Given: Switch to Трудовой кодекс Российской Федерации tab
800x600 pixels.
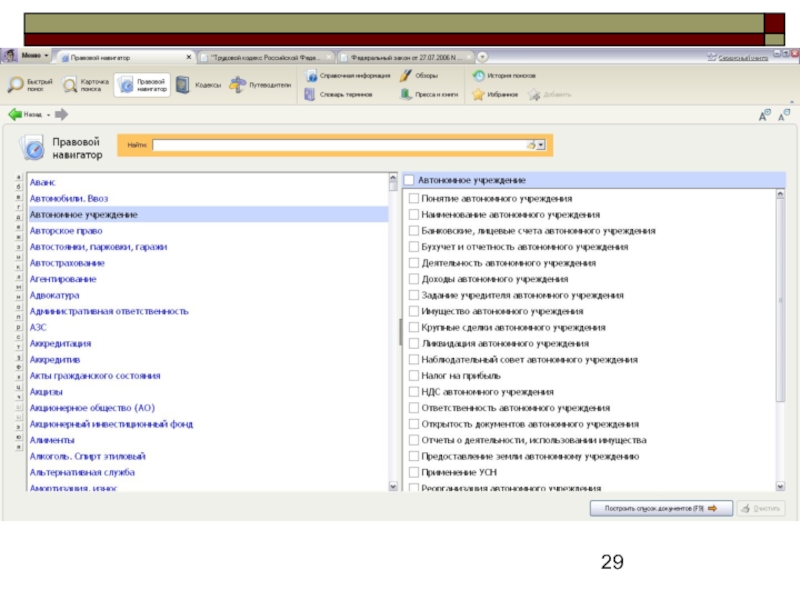Looking at the screenshot, I should 265,57.
